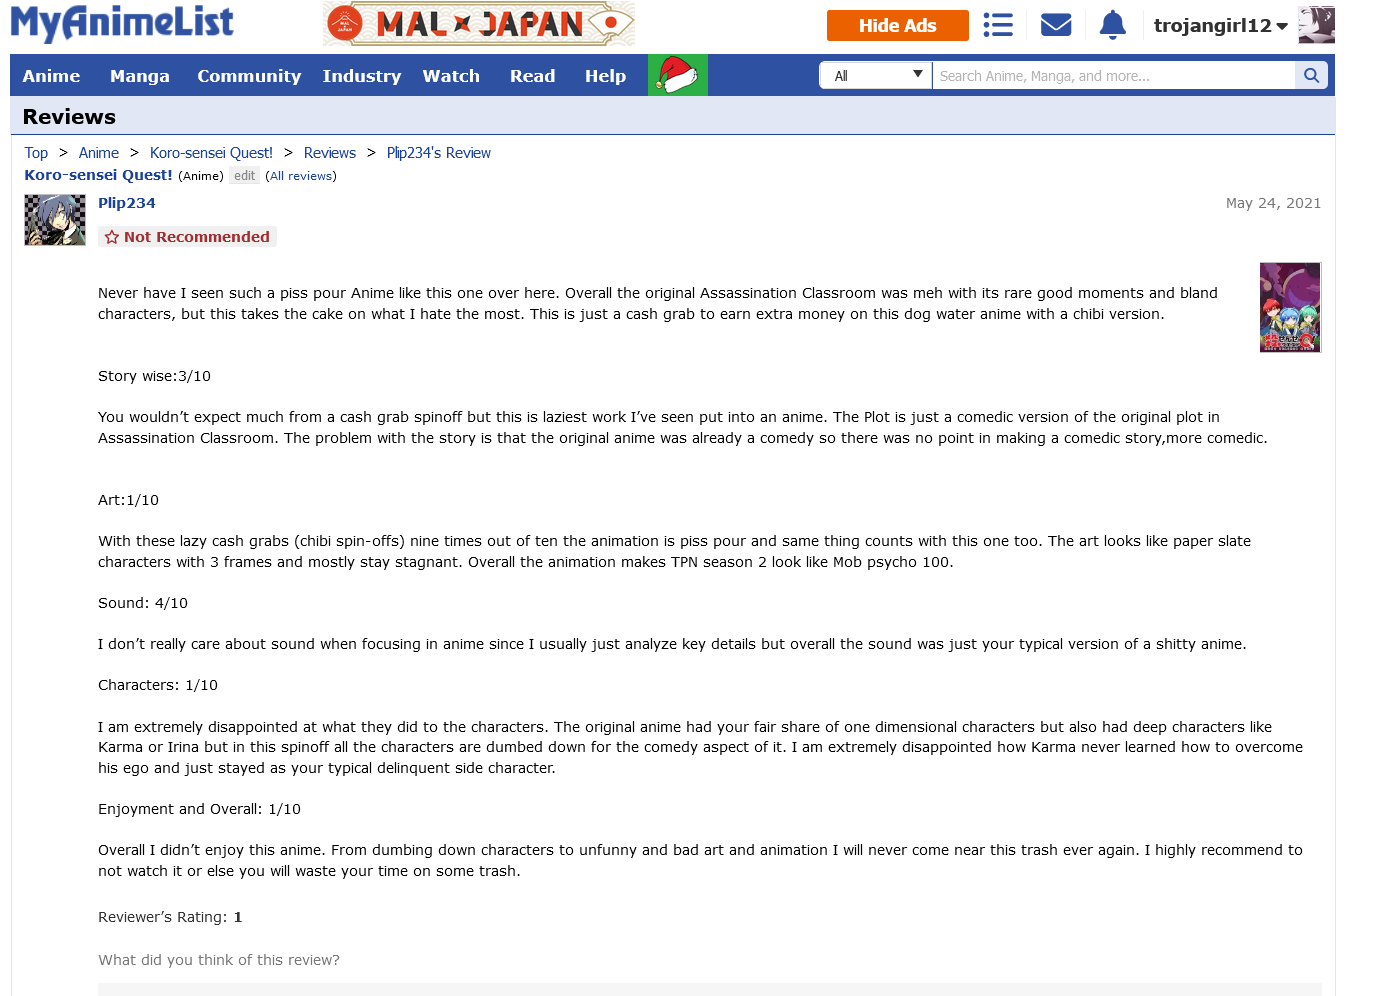The height and width of the screenshot is (996, 1375).
Task: Open the Community navigation menu
Action: pyautogui.click(x=249, y=76)
